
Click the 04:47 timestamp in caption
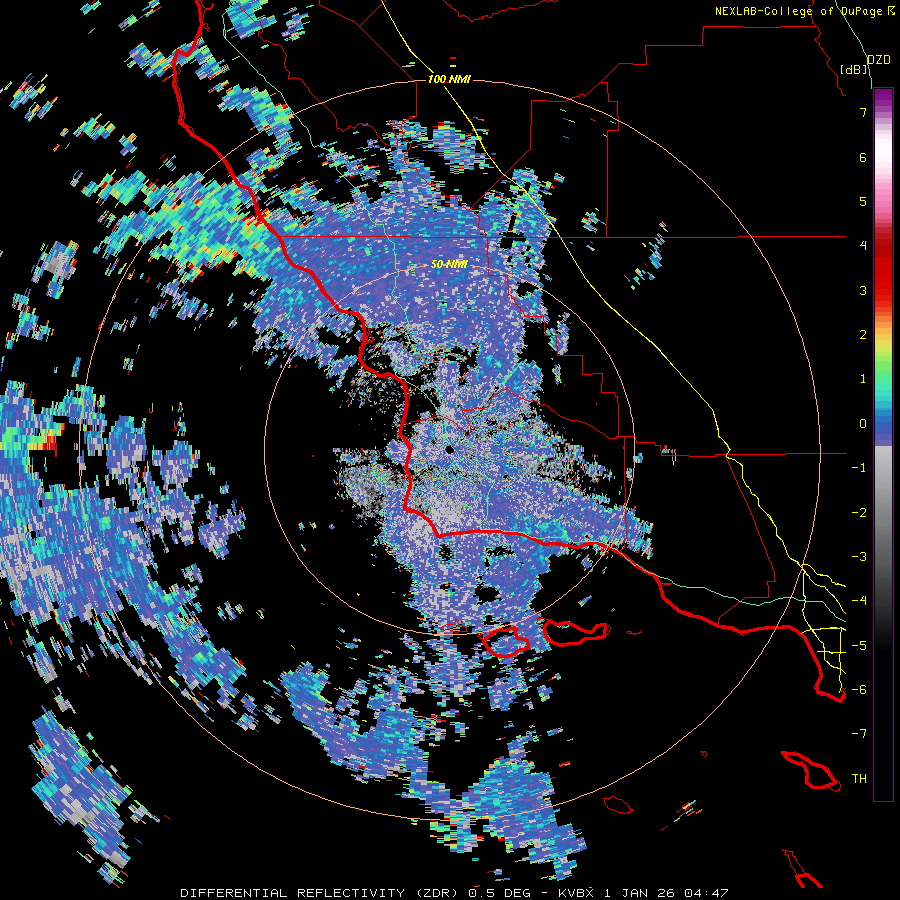coord(709,893)
